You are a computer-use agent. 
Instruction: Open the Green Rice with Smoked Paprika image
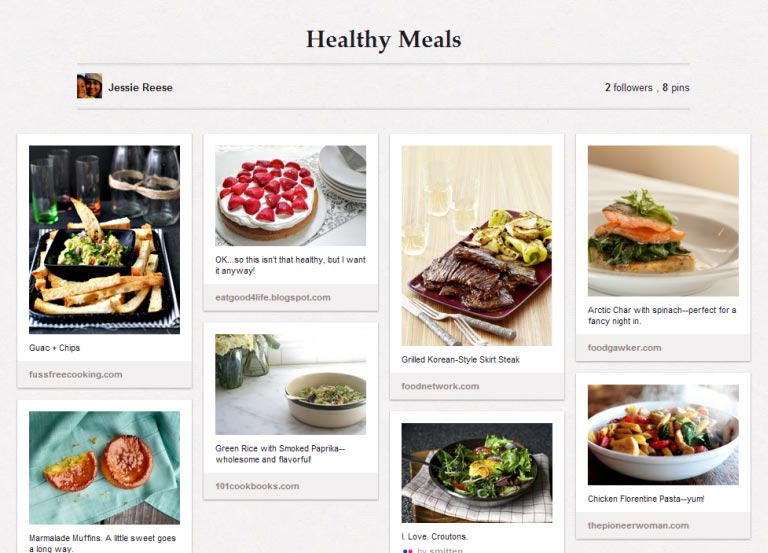click(x=290, y=385)
